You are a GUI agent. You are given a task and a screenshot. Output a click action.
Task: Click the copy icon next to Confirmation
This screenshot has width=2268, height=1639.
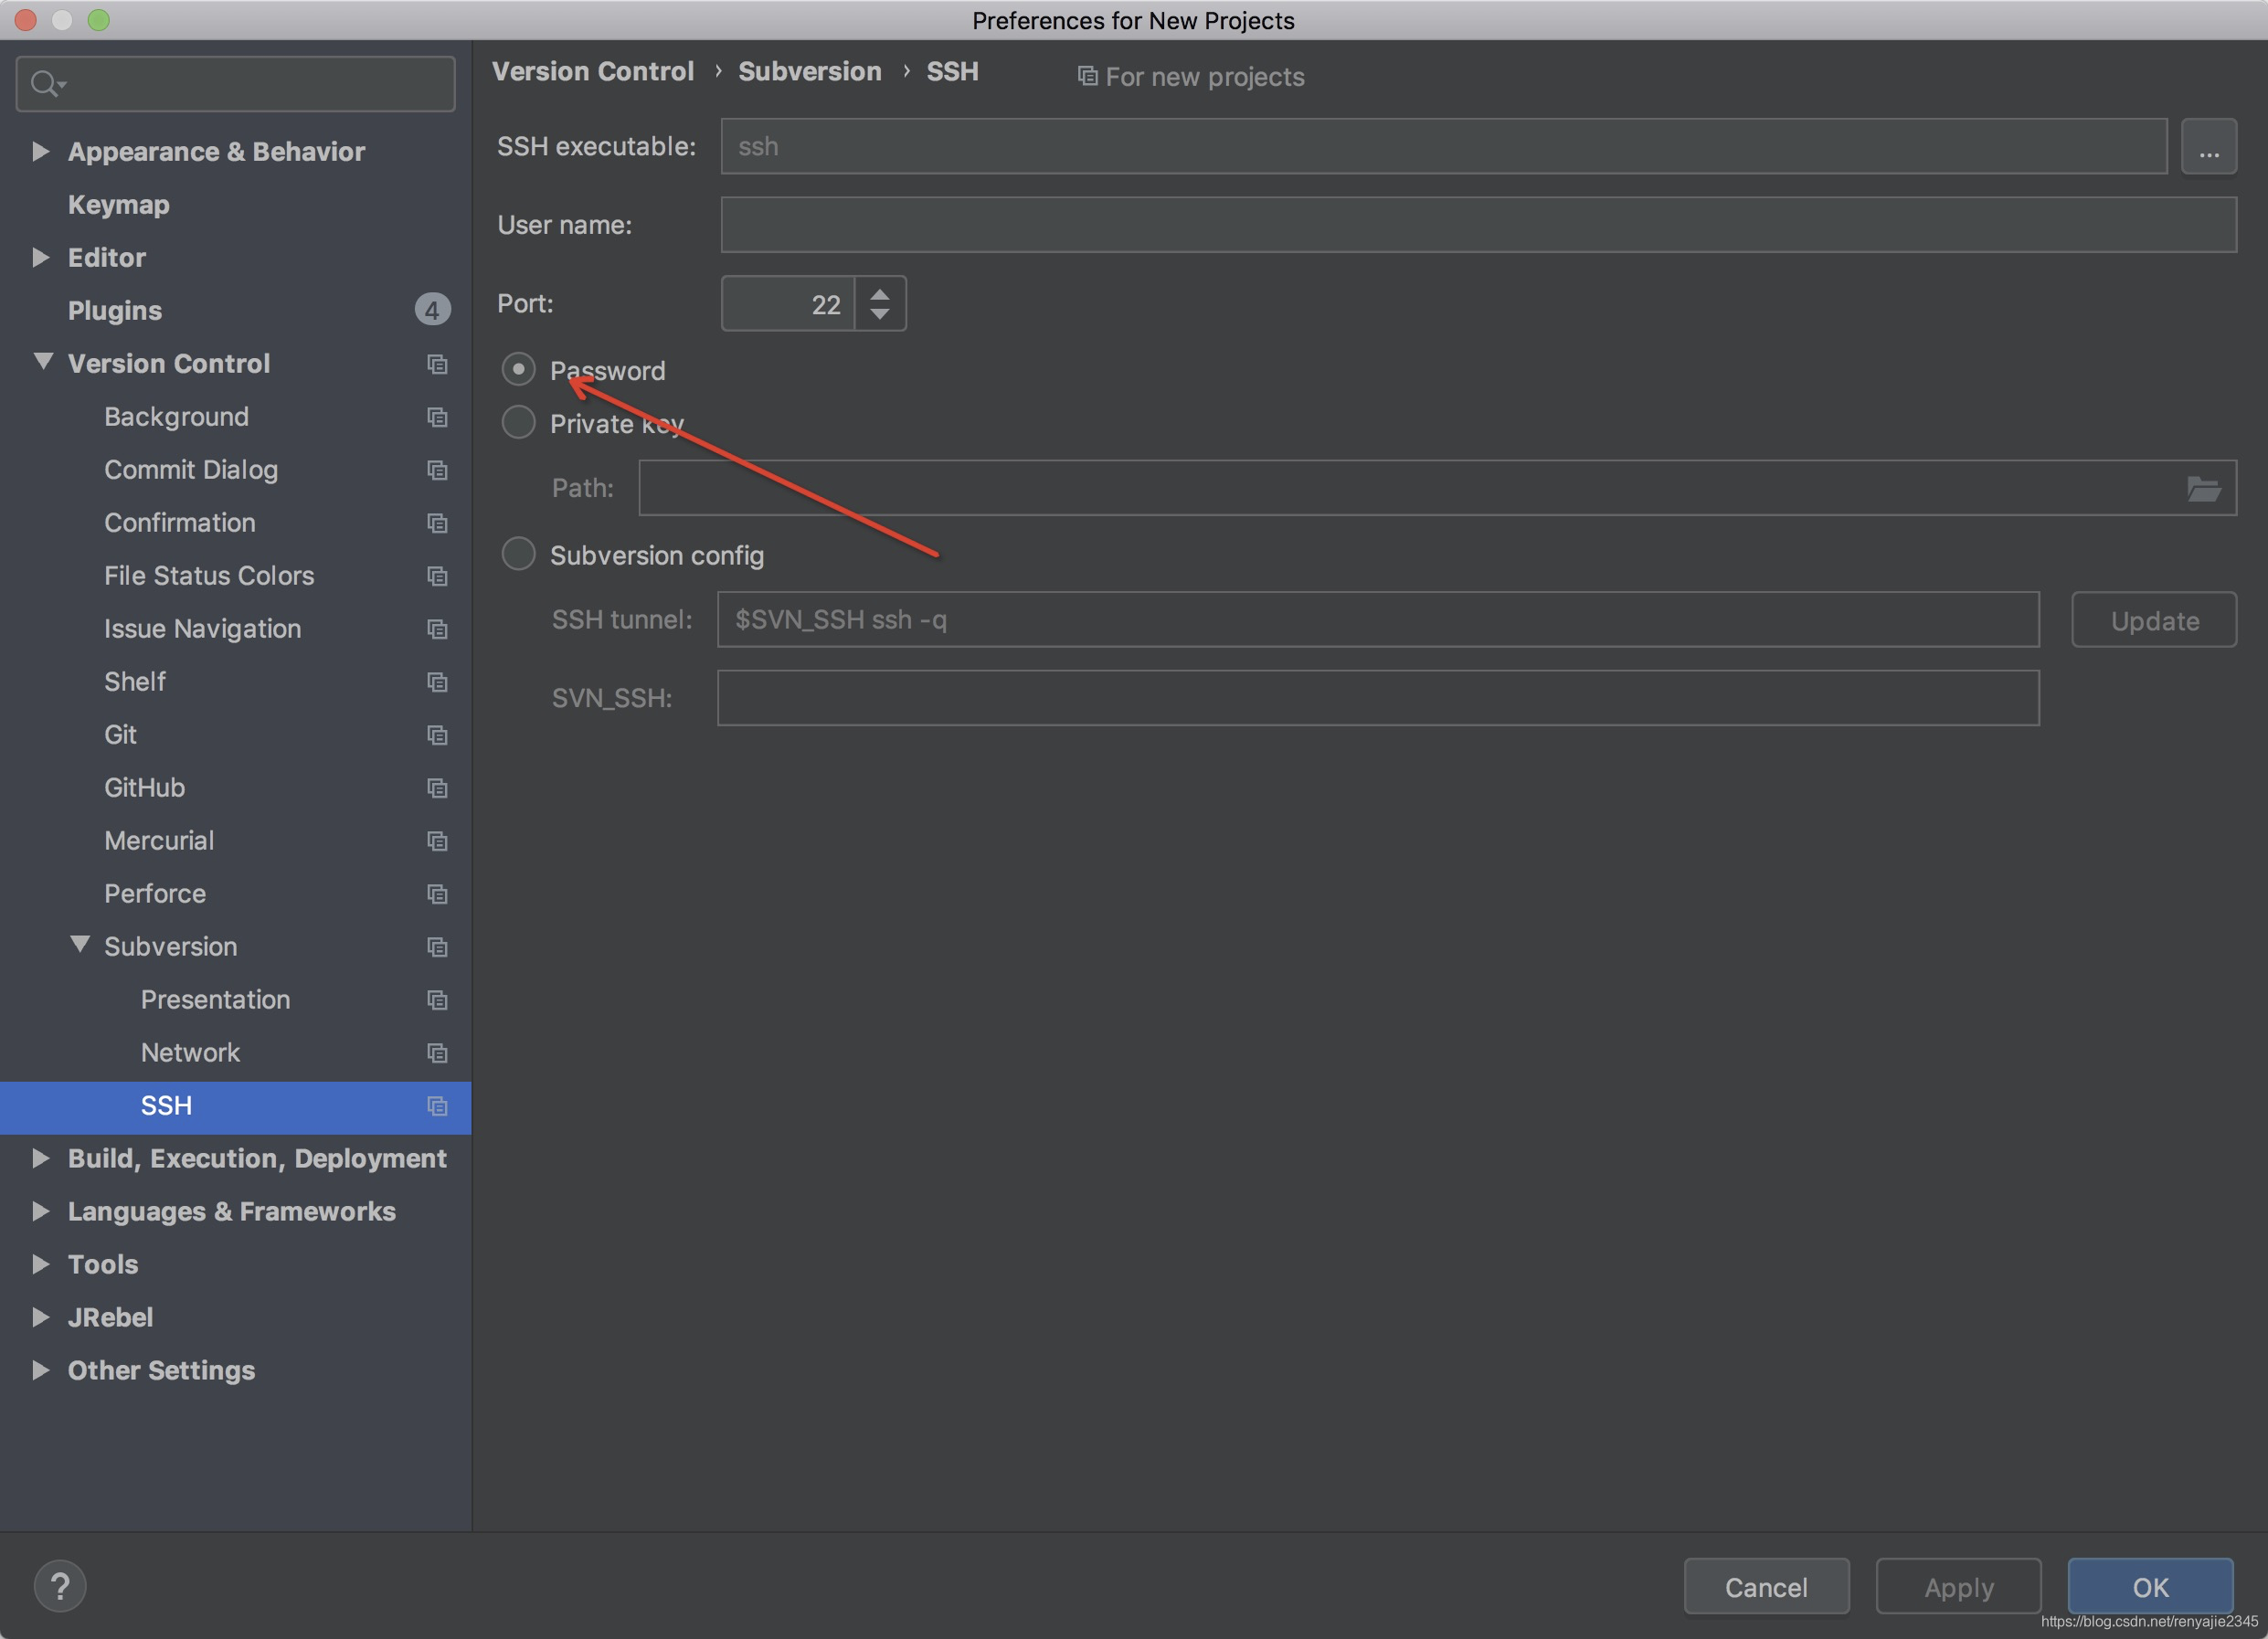[437, 523]
